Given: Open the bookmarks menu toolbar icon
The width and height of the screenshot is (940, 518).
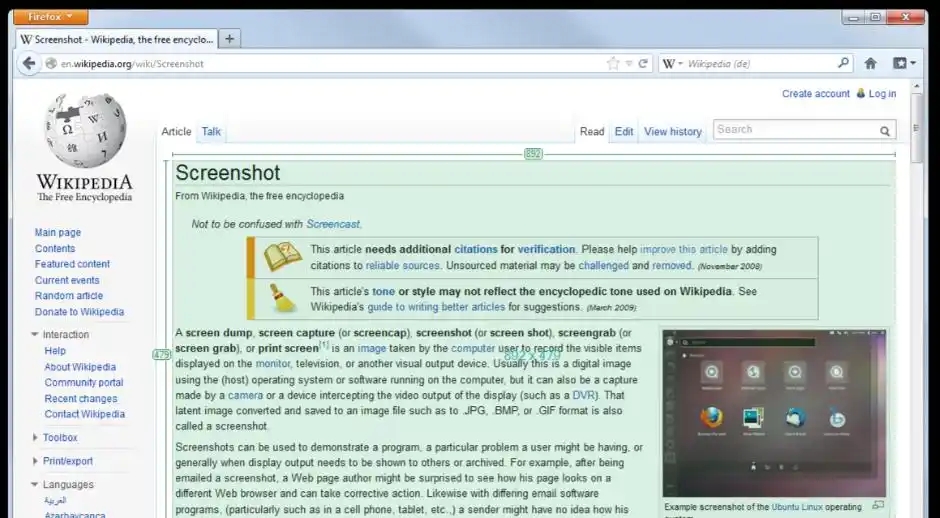Looking at the screenshot, I should [904, 63].
